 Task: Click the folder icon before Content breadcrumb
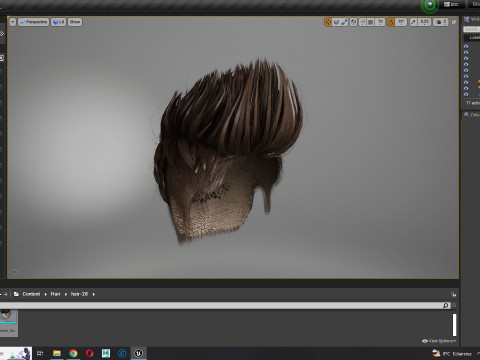(x=16, y=294)
